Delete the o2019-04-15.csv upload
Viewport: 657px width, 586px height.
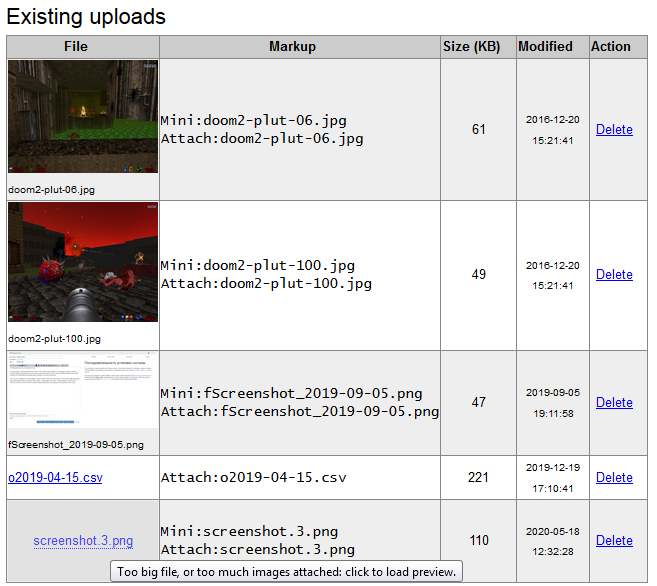[x=614, y=478]
